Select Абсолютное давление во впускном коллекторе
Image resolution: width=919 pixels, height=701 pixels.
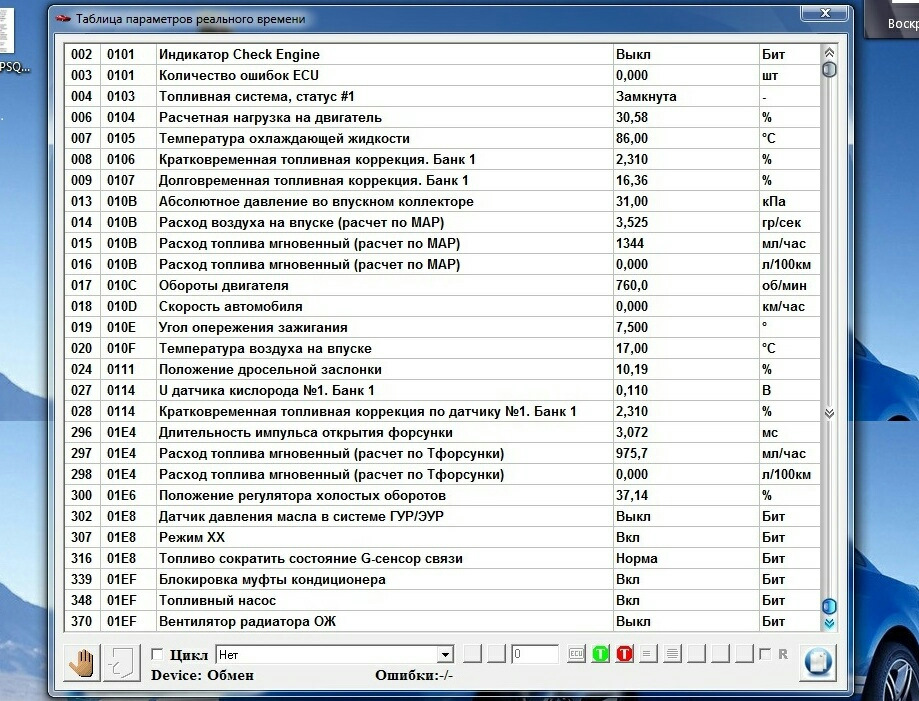click(x=443, y=202)
